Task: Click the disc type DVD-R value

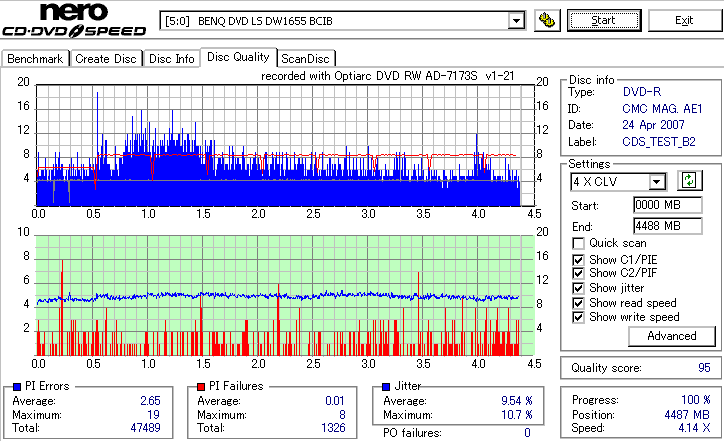Action: tap(642, 92)
